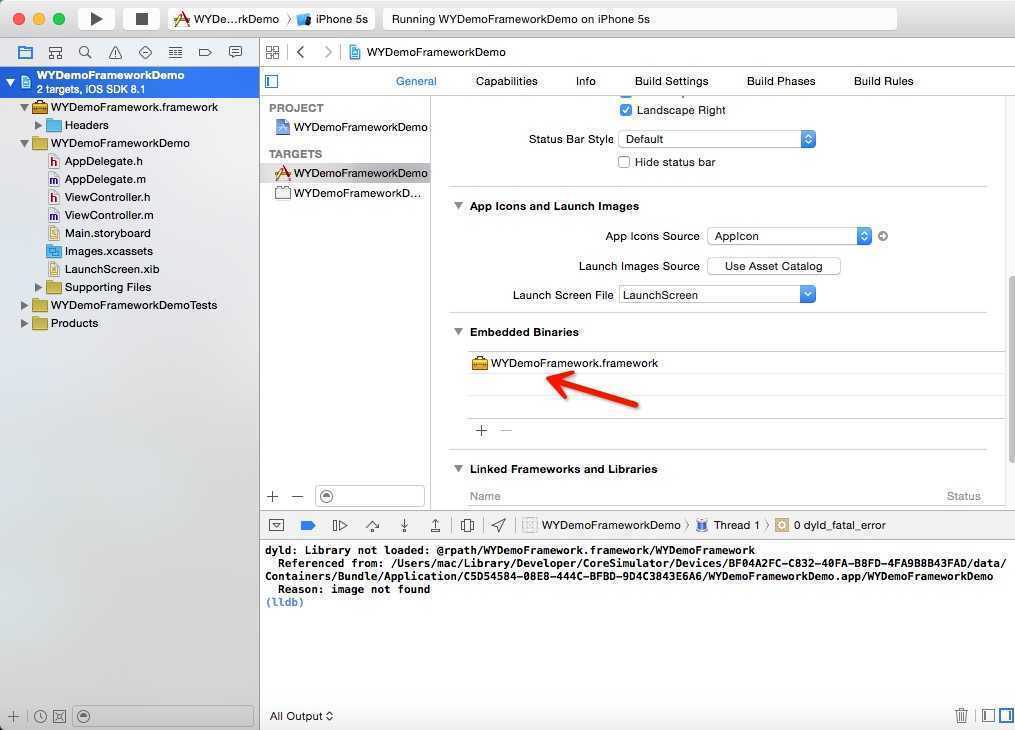1015x730 pixels.
Task: Collapse the Linked Frameworks and Libraries section
Action: (x=458, y=469)
